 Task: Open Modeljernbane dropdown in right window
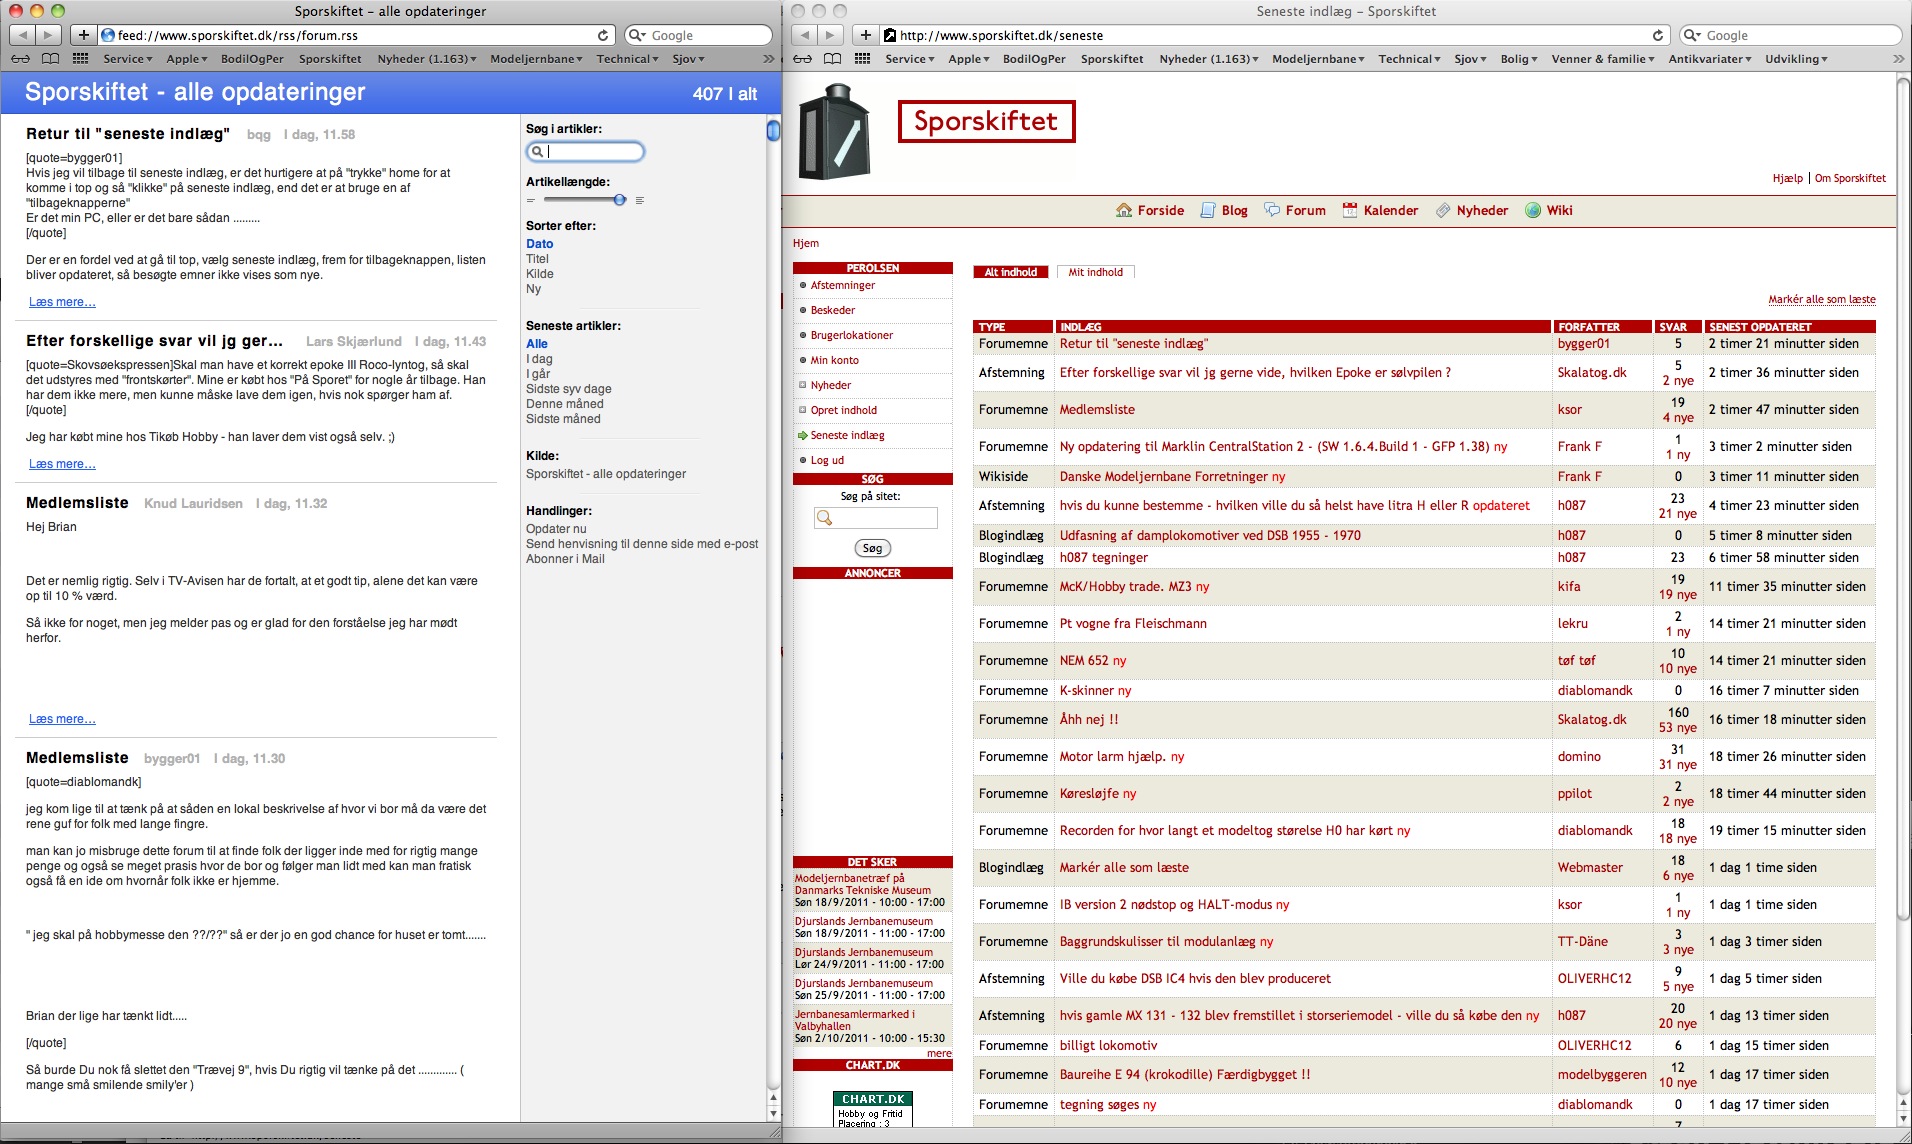(1319, 59)
